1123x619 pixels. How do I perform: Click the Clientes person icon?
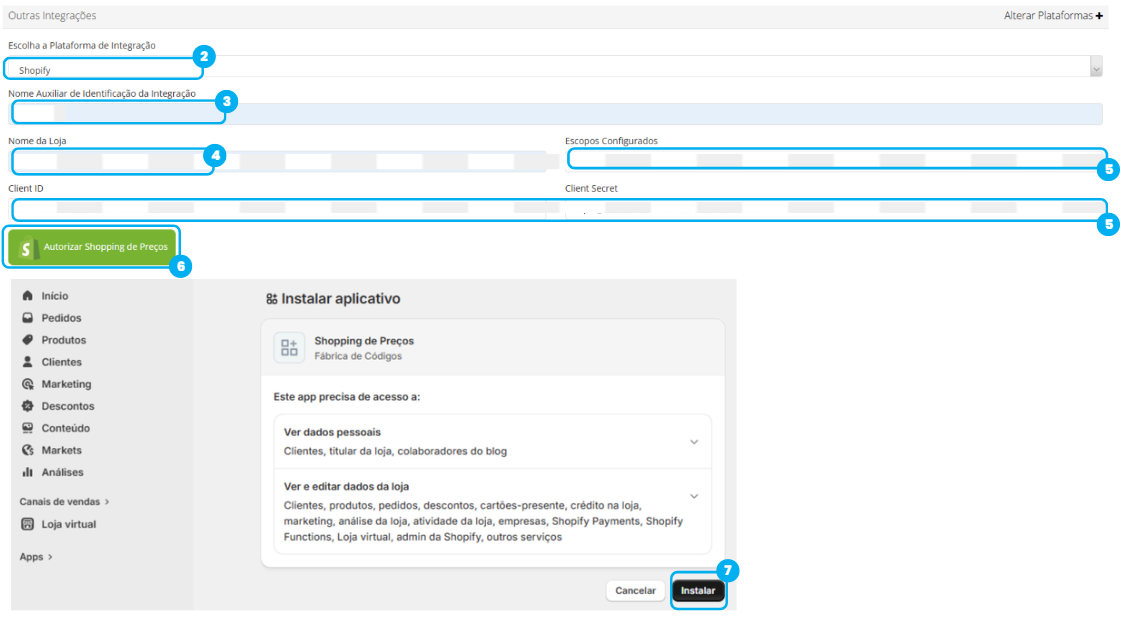(x=27, y=362)
